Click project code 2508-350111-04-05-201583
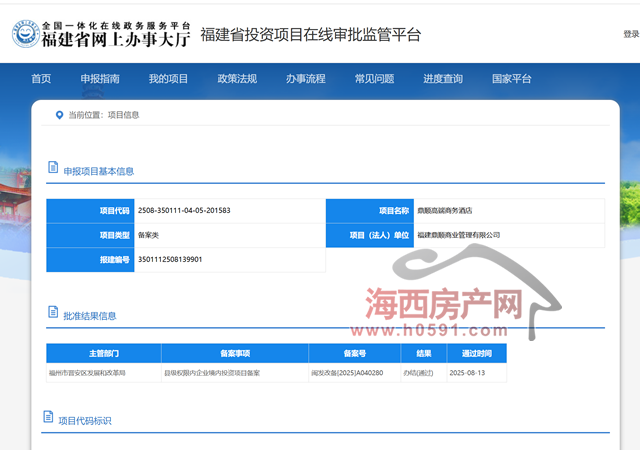 point(184,210)
